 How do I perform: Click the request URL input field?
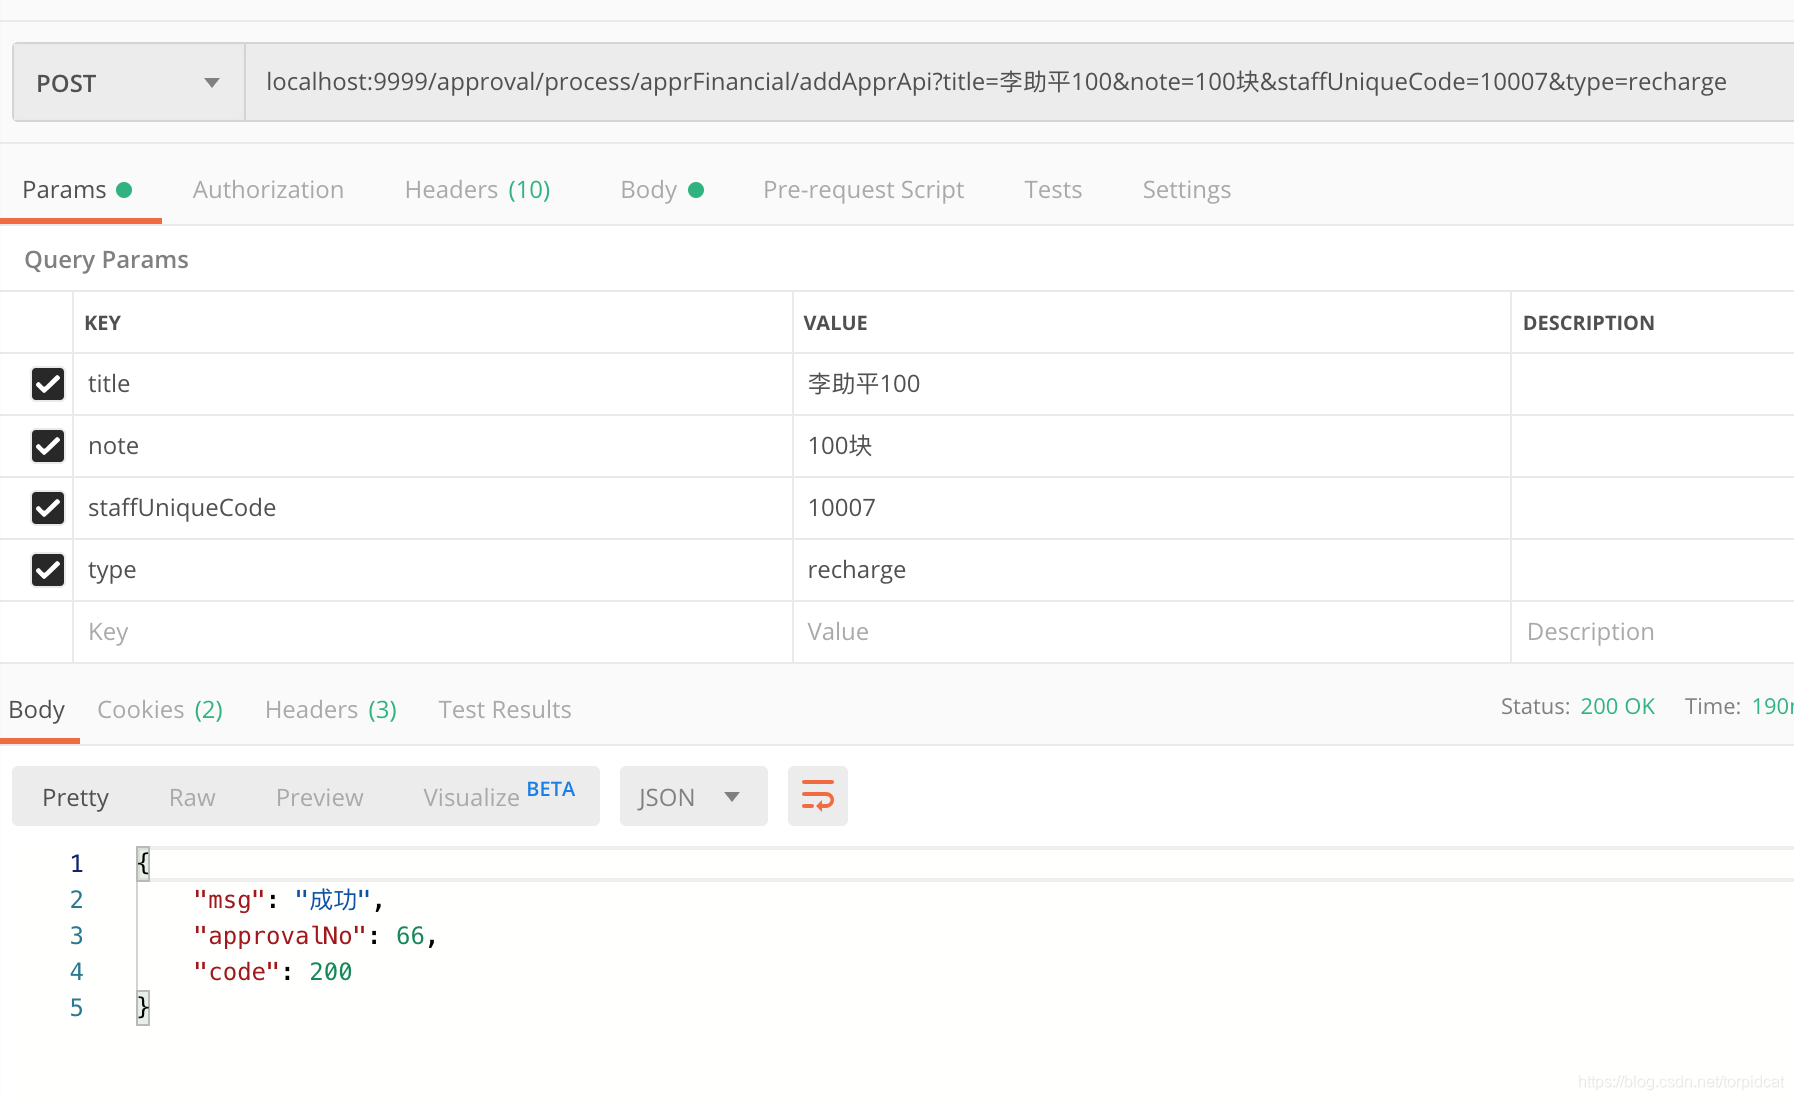coord(900,82)
